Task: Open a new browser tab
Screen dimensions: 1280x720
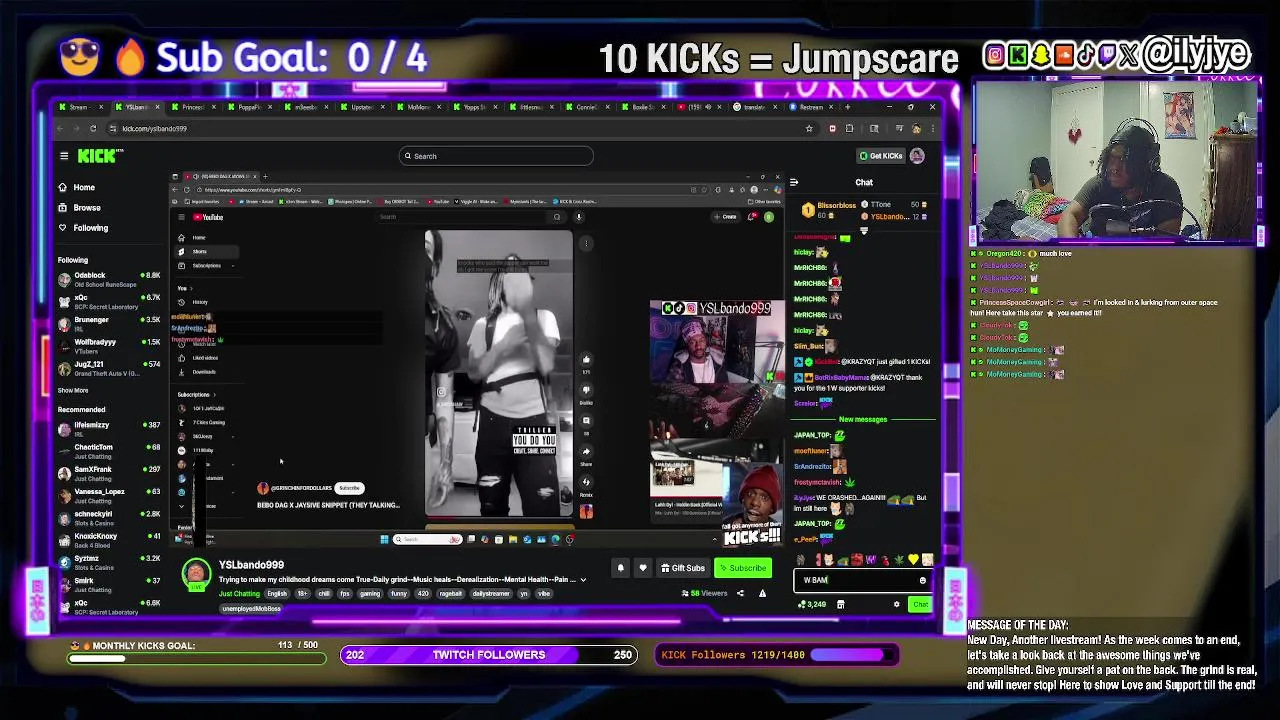Action: 849,107
